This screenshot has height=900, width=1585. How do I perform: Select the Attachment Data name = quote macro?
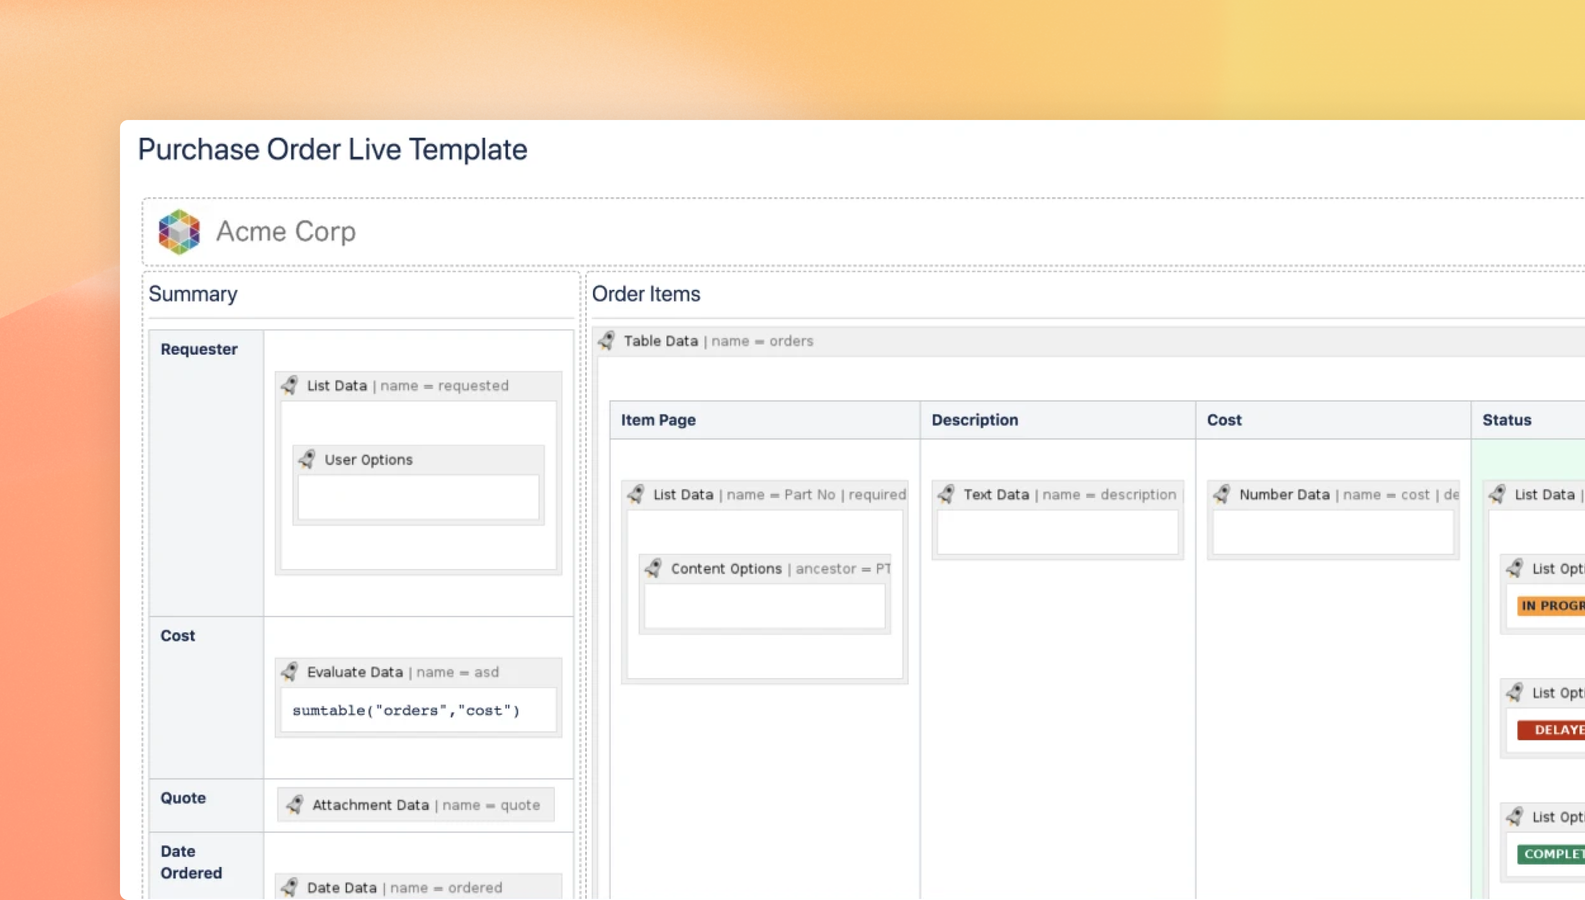[416, 805]
